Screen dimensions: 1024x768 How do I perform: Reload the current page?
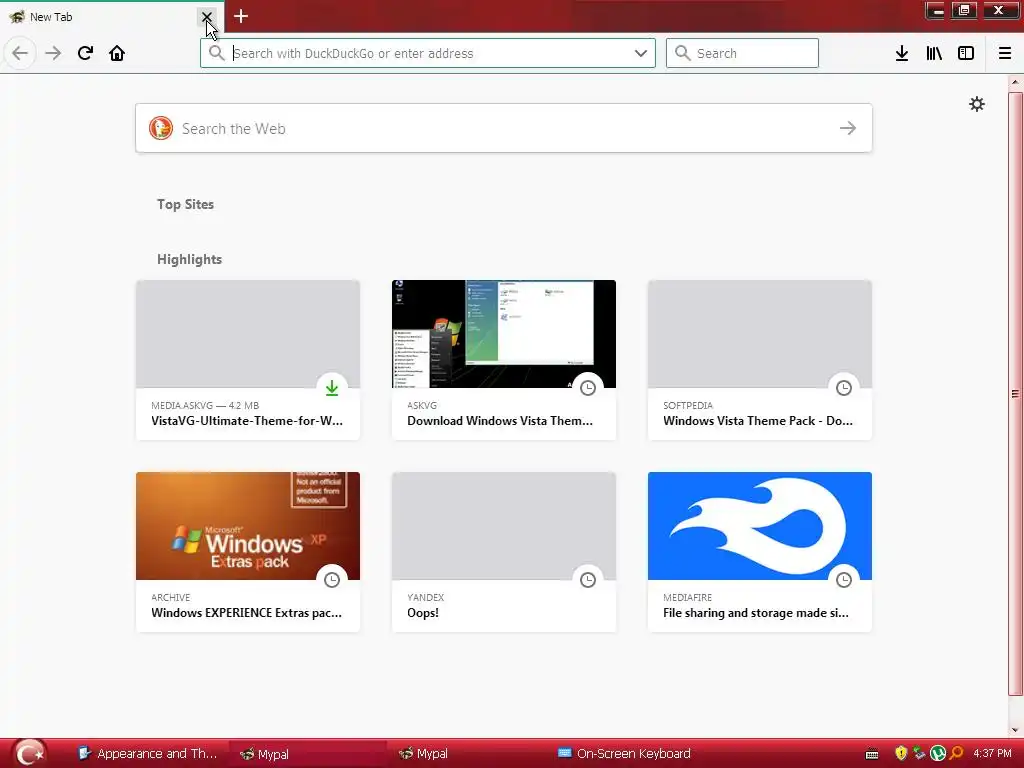(85, 53)
